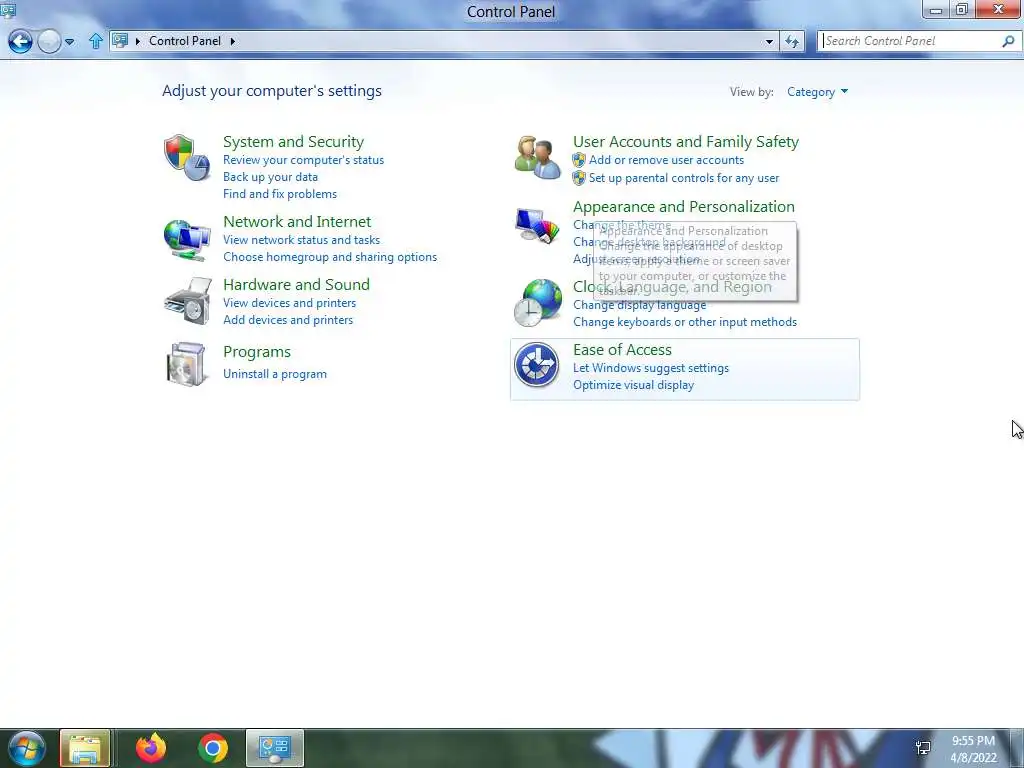Viewport: 1024px width, 768px height.
Task: Click the network tray icon
Action: (x=923, y=748)
